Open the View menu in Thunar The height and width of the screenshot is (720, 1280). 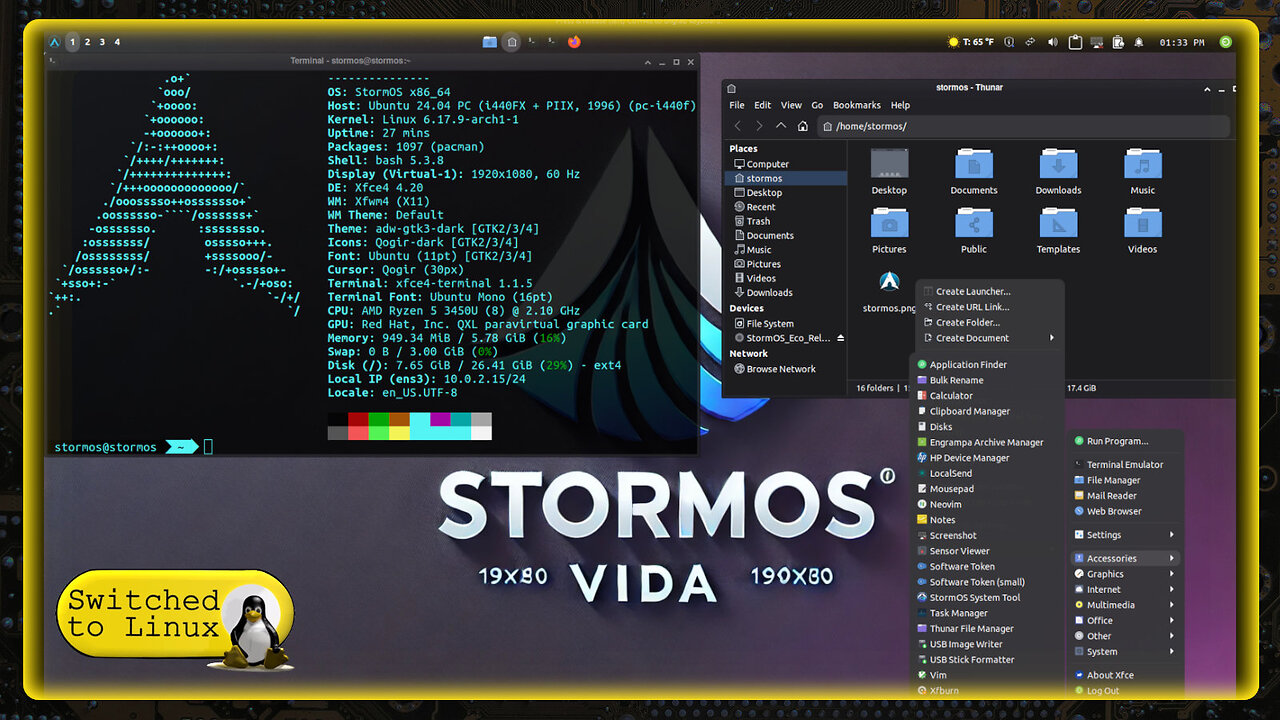point(791,105)
